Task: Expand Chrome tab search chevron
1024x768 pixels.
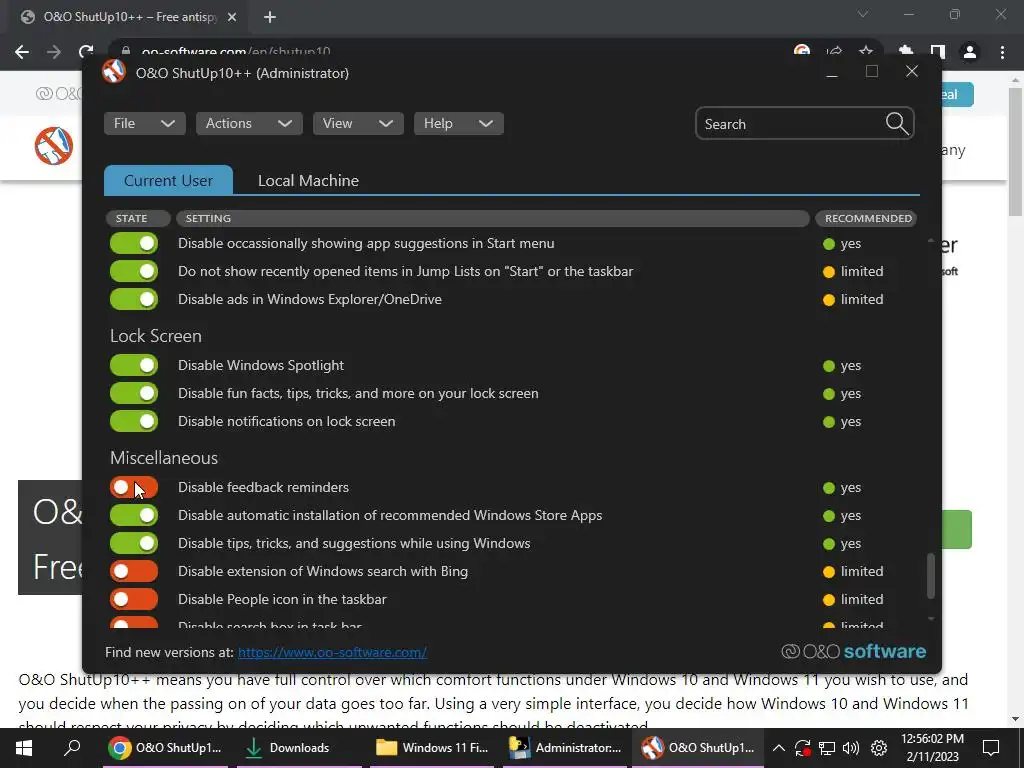Action: (x=863, y=14)
